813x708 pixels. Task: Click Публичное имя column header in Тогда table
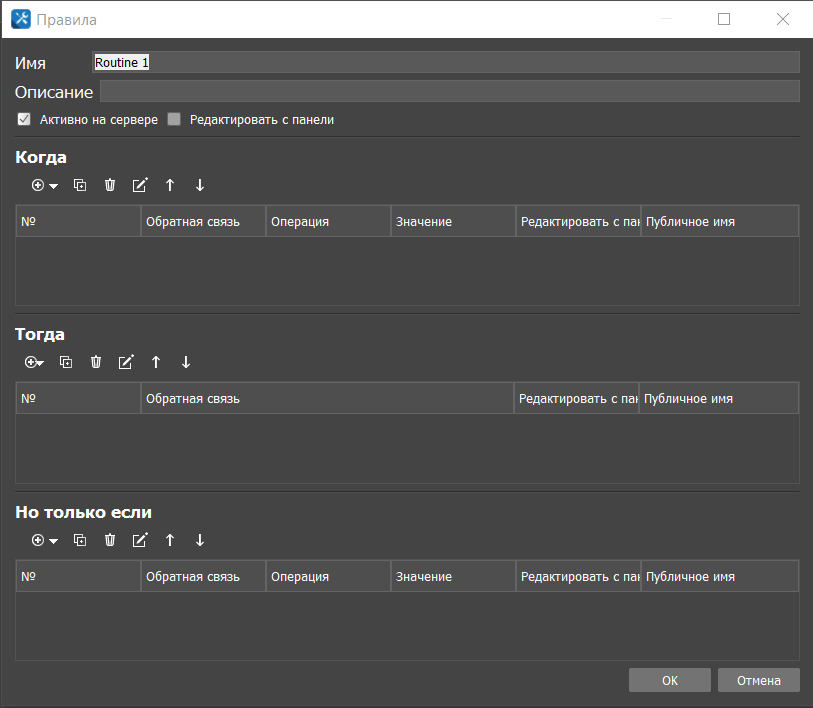[718, 398]
